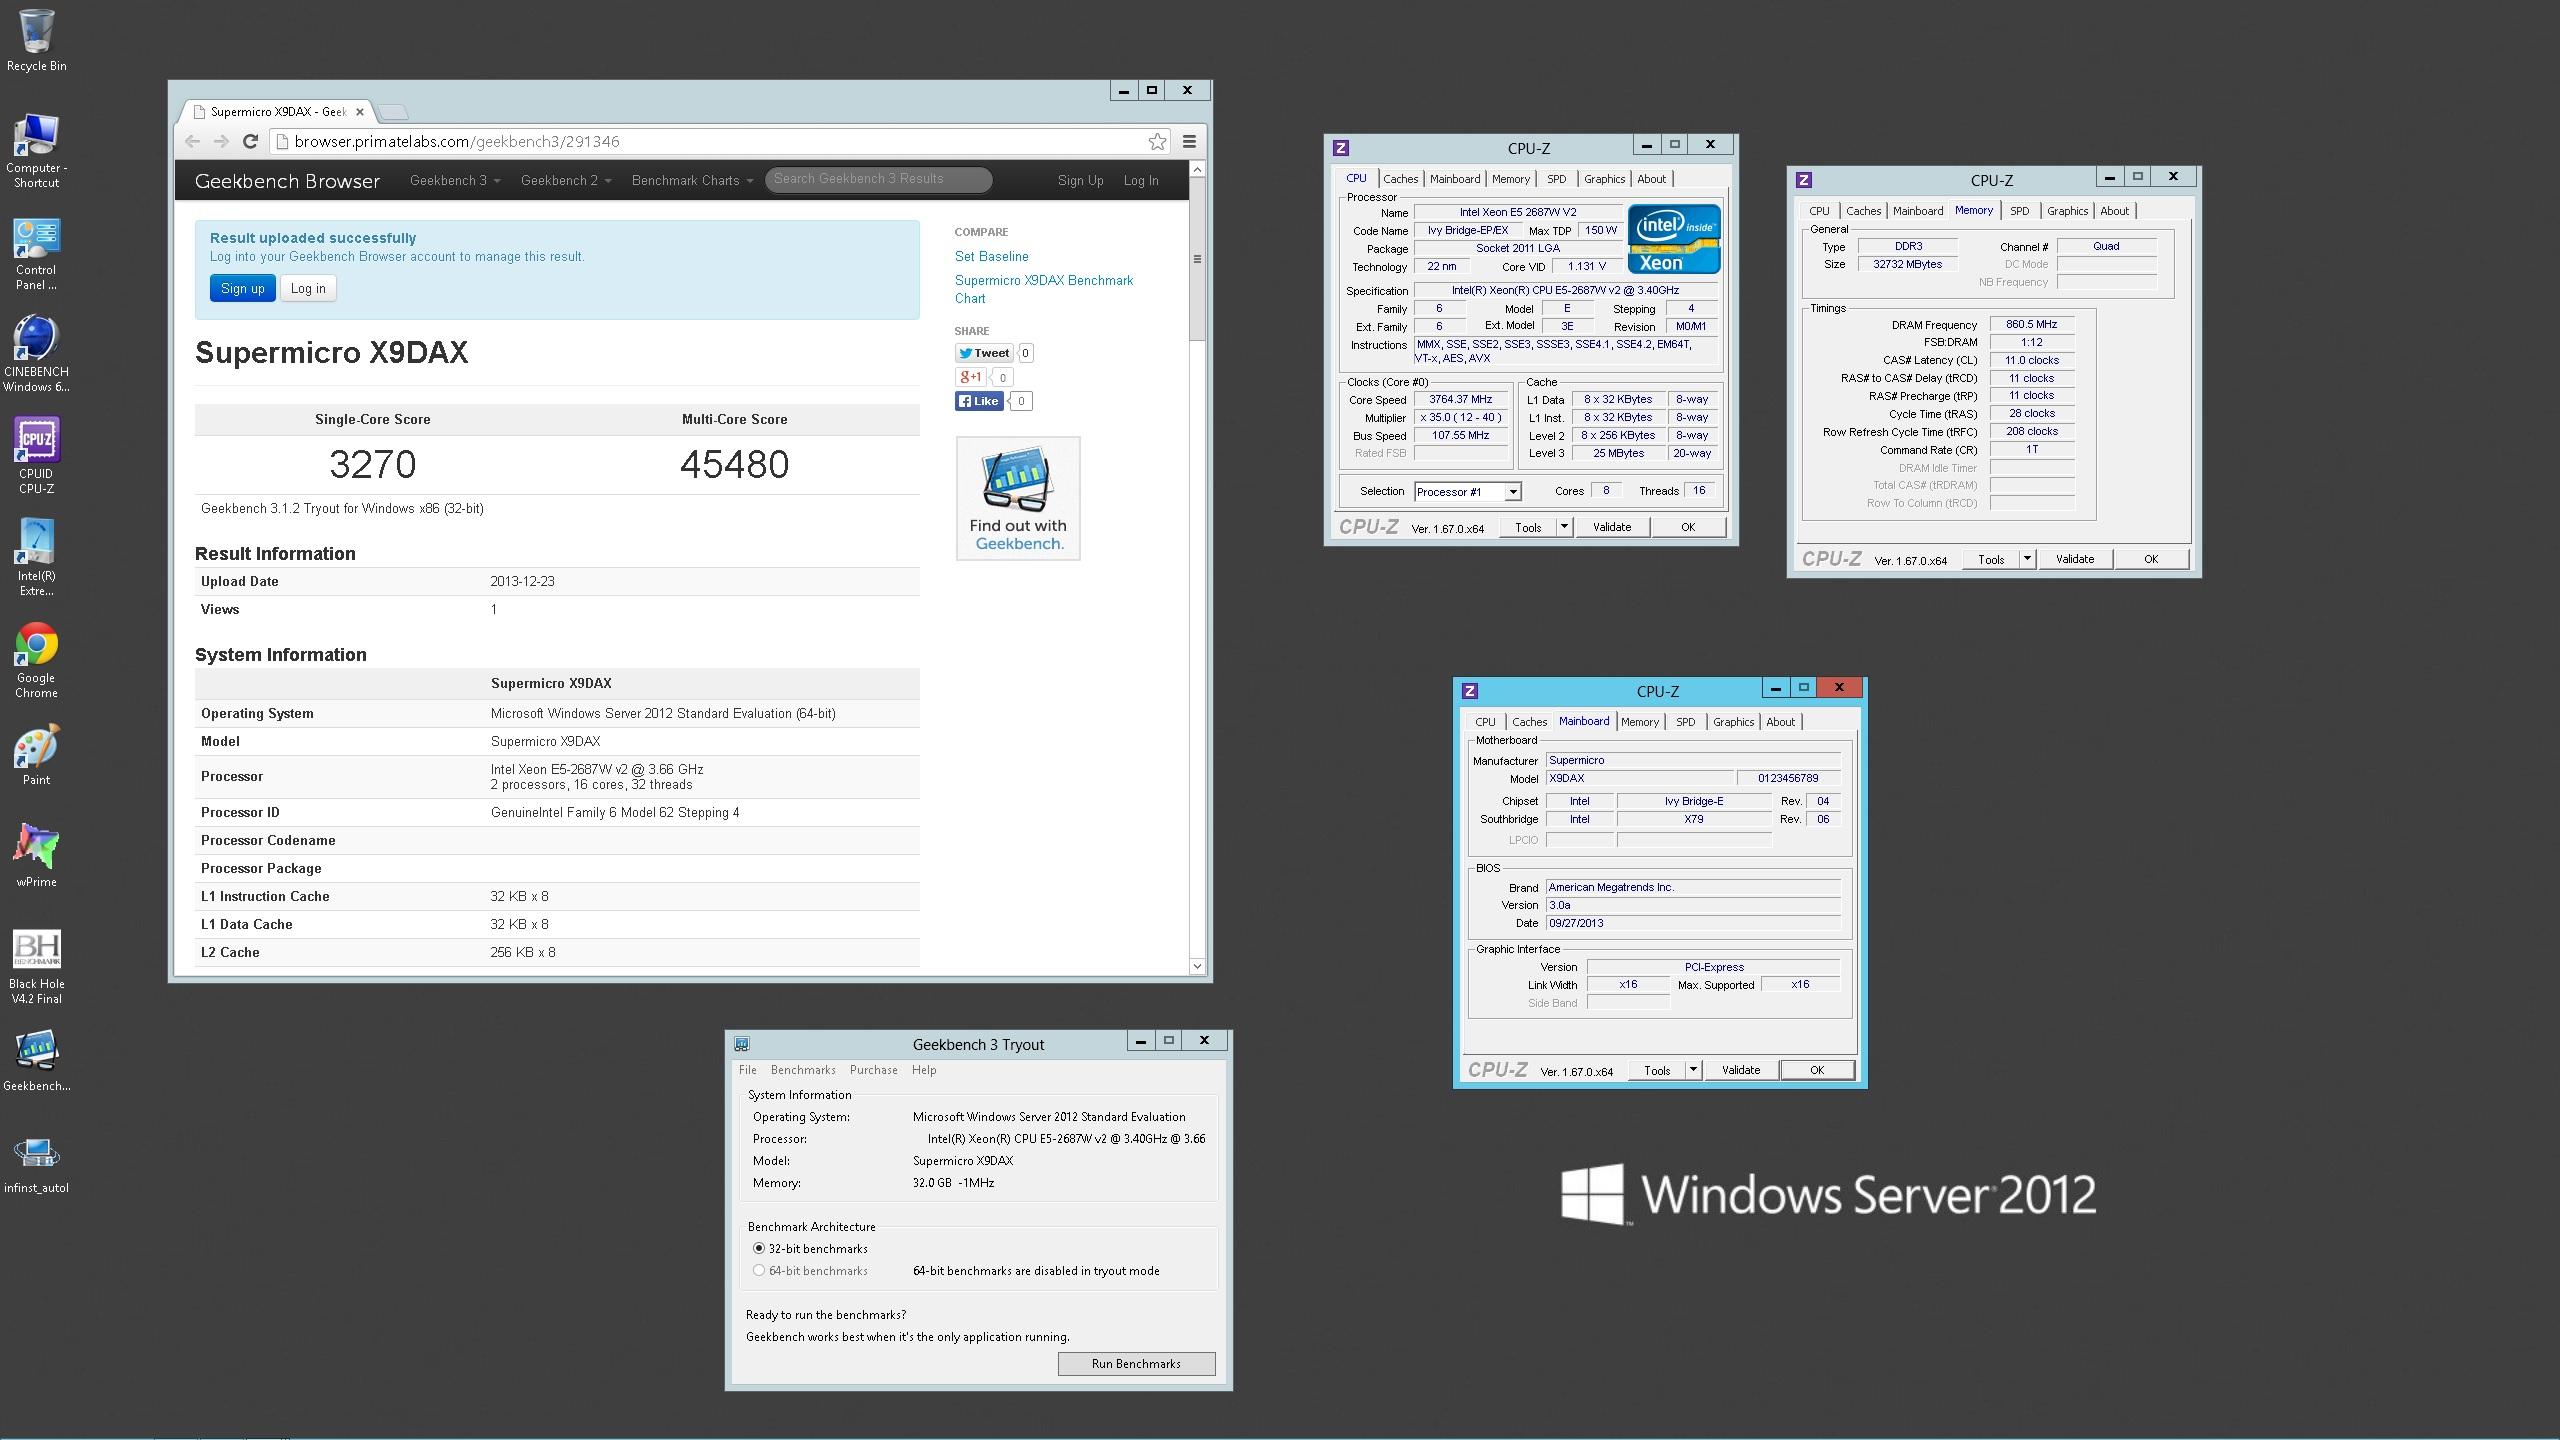Switch to Caches tab in CPU-Z CPU window
2560x1440 pixels.
pyautogui.click(x=1400, y=179)
